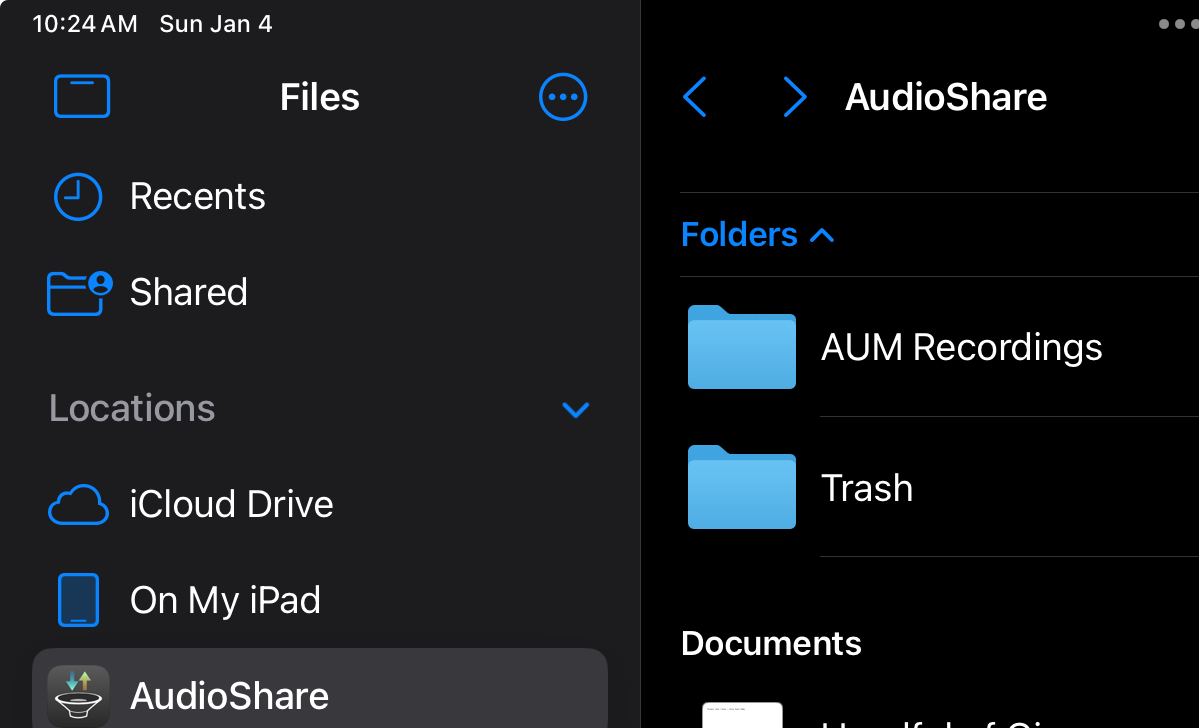Go back with the left chevron
1199x728 pixels.
[694, 97]
